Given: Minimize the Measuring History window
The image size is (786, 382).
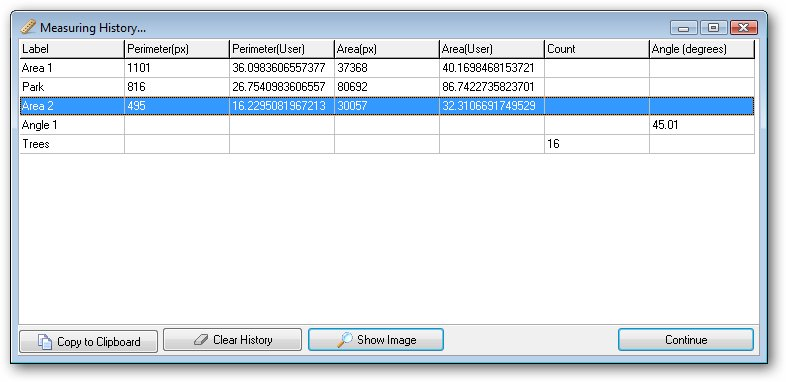Looking at the screenshot, I should coord(684,28).
